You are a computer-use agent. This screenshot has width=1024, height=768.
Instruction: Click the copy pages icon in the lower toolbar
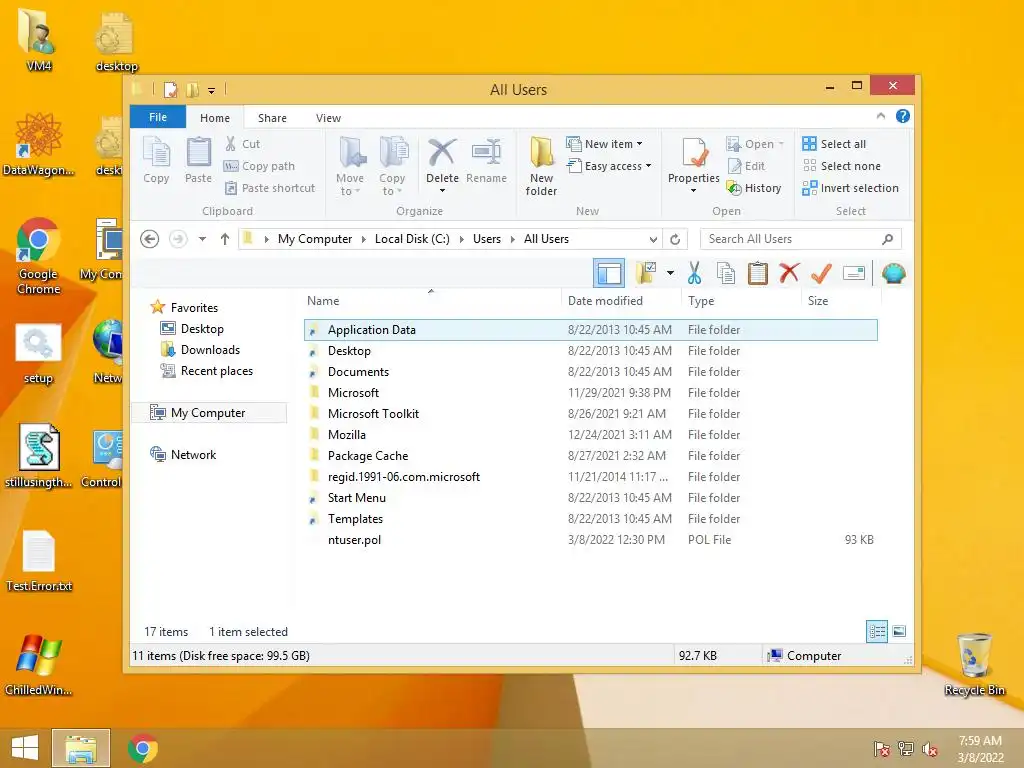coord(726,273)
